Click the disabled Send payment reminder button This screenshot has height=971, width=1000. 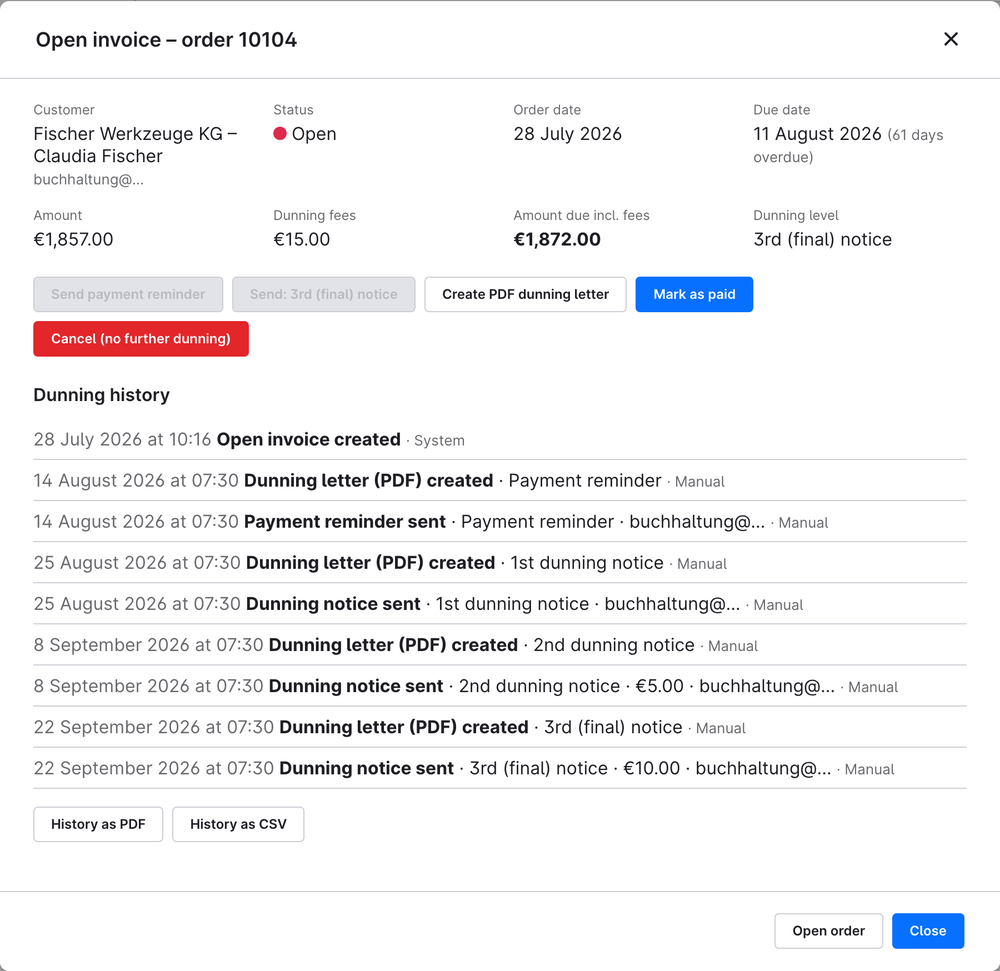tap(128, 294)
